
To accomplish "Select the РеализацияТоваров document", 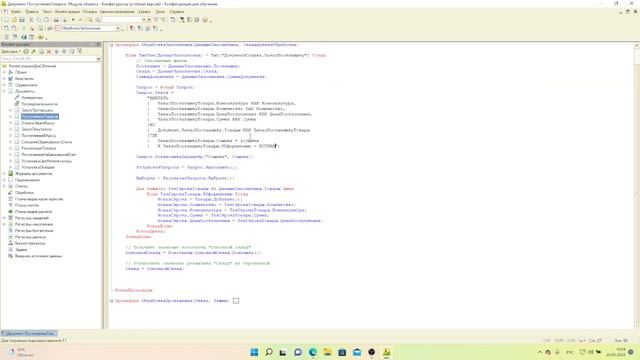I will tap(38, 148).
